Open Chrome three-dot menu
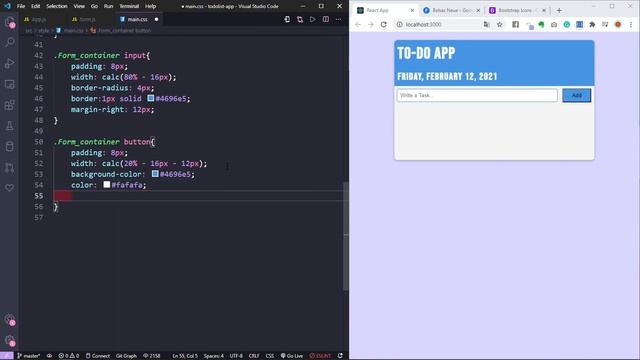The height and width of the screenshot is (360, 640). tap(631, 24)
